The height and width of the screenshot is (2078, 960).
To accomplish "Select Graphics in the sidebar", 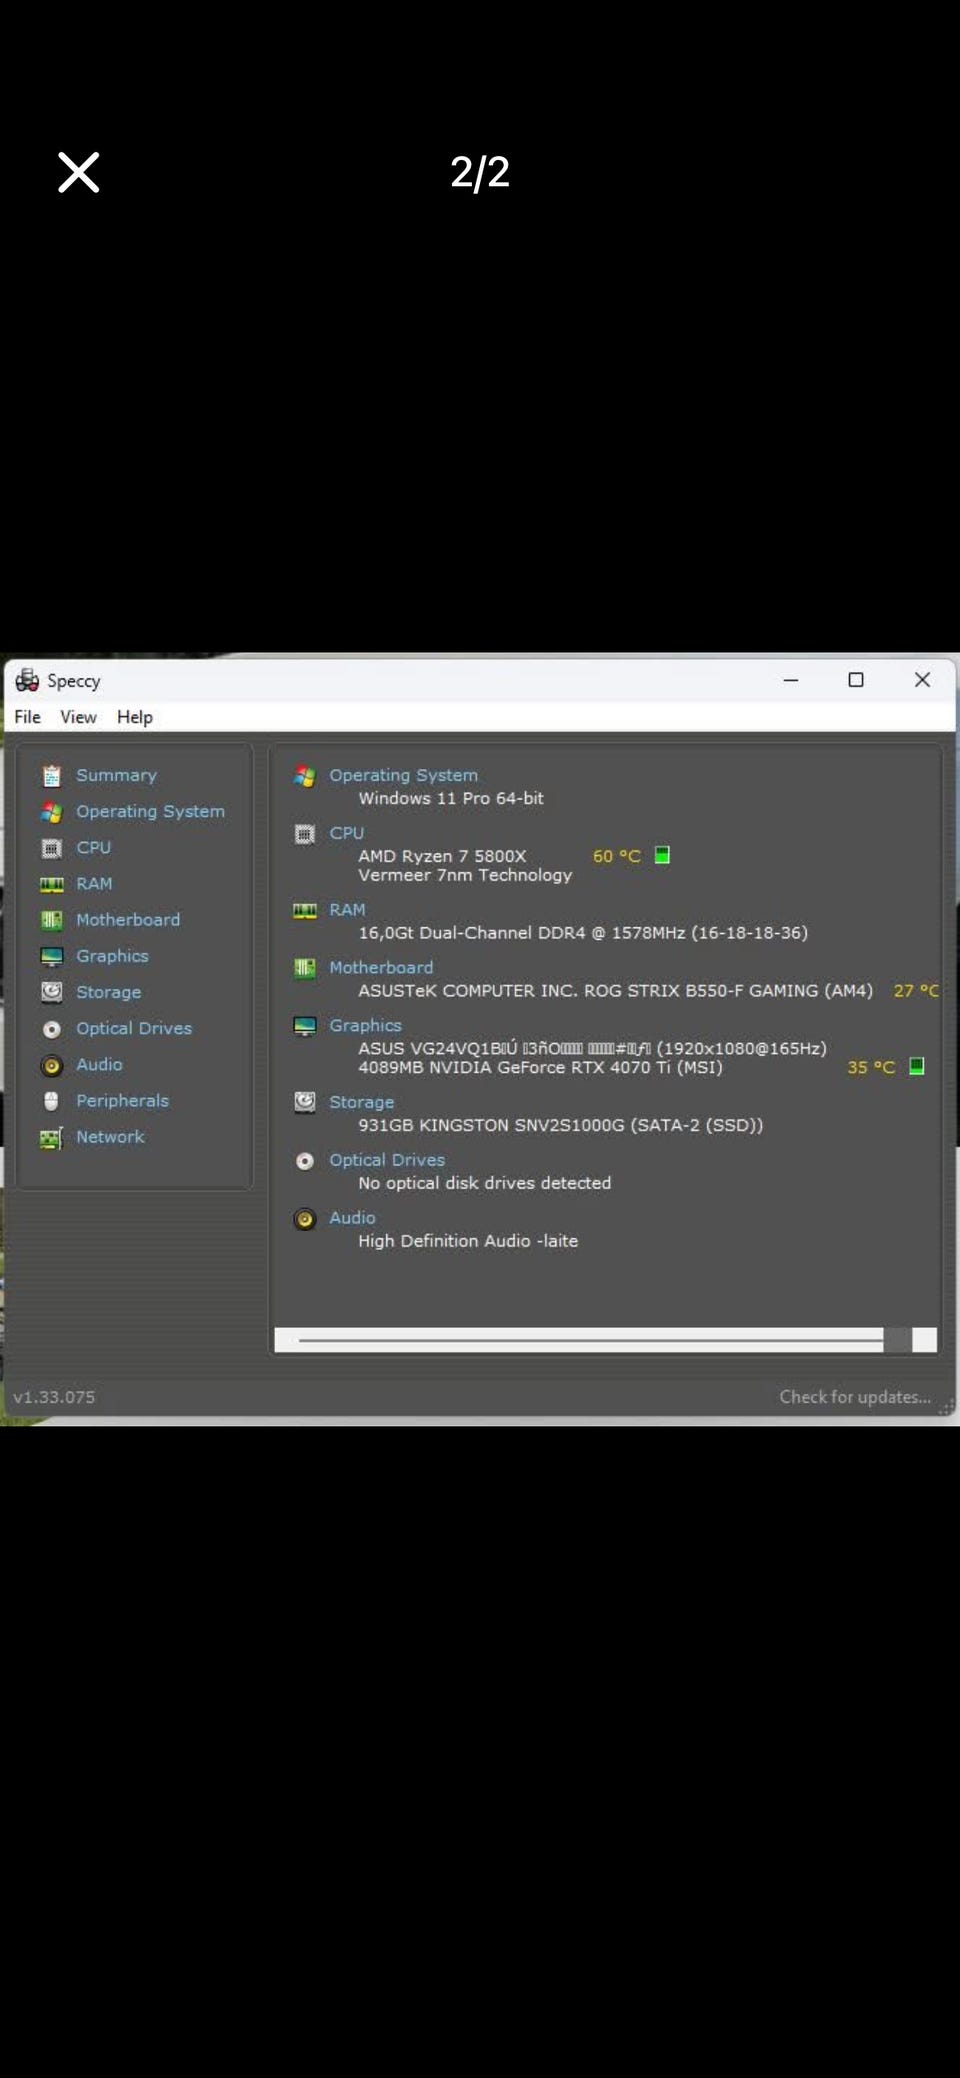I will 112,956.
